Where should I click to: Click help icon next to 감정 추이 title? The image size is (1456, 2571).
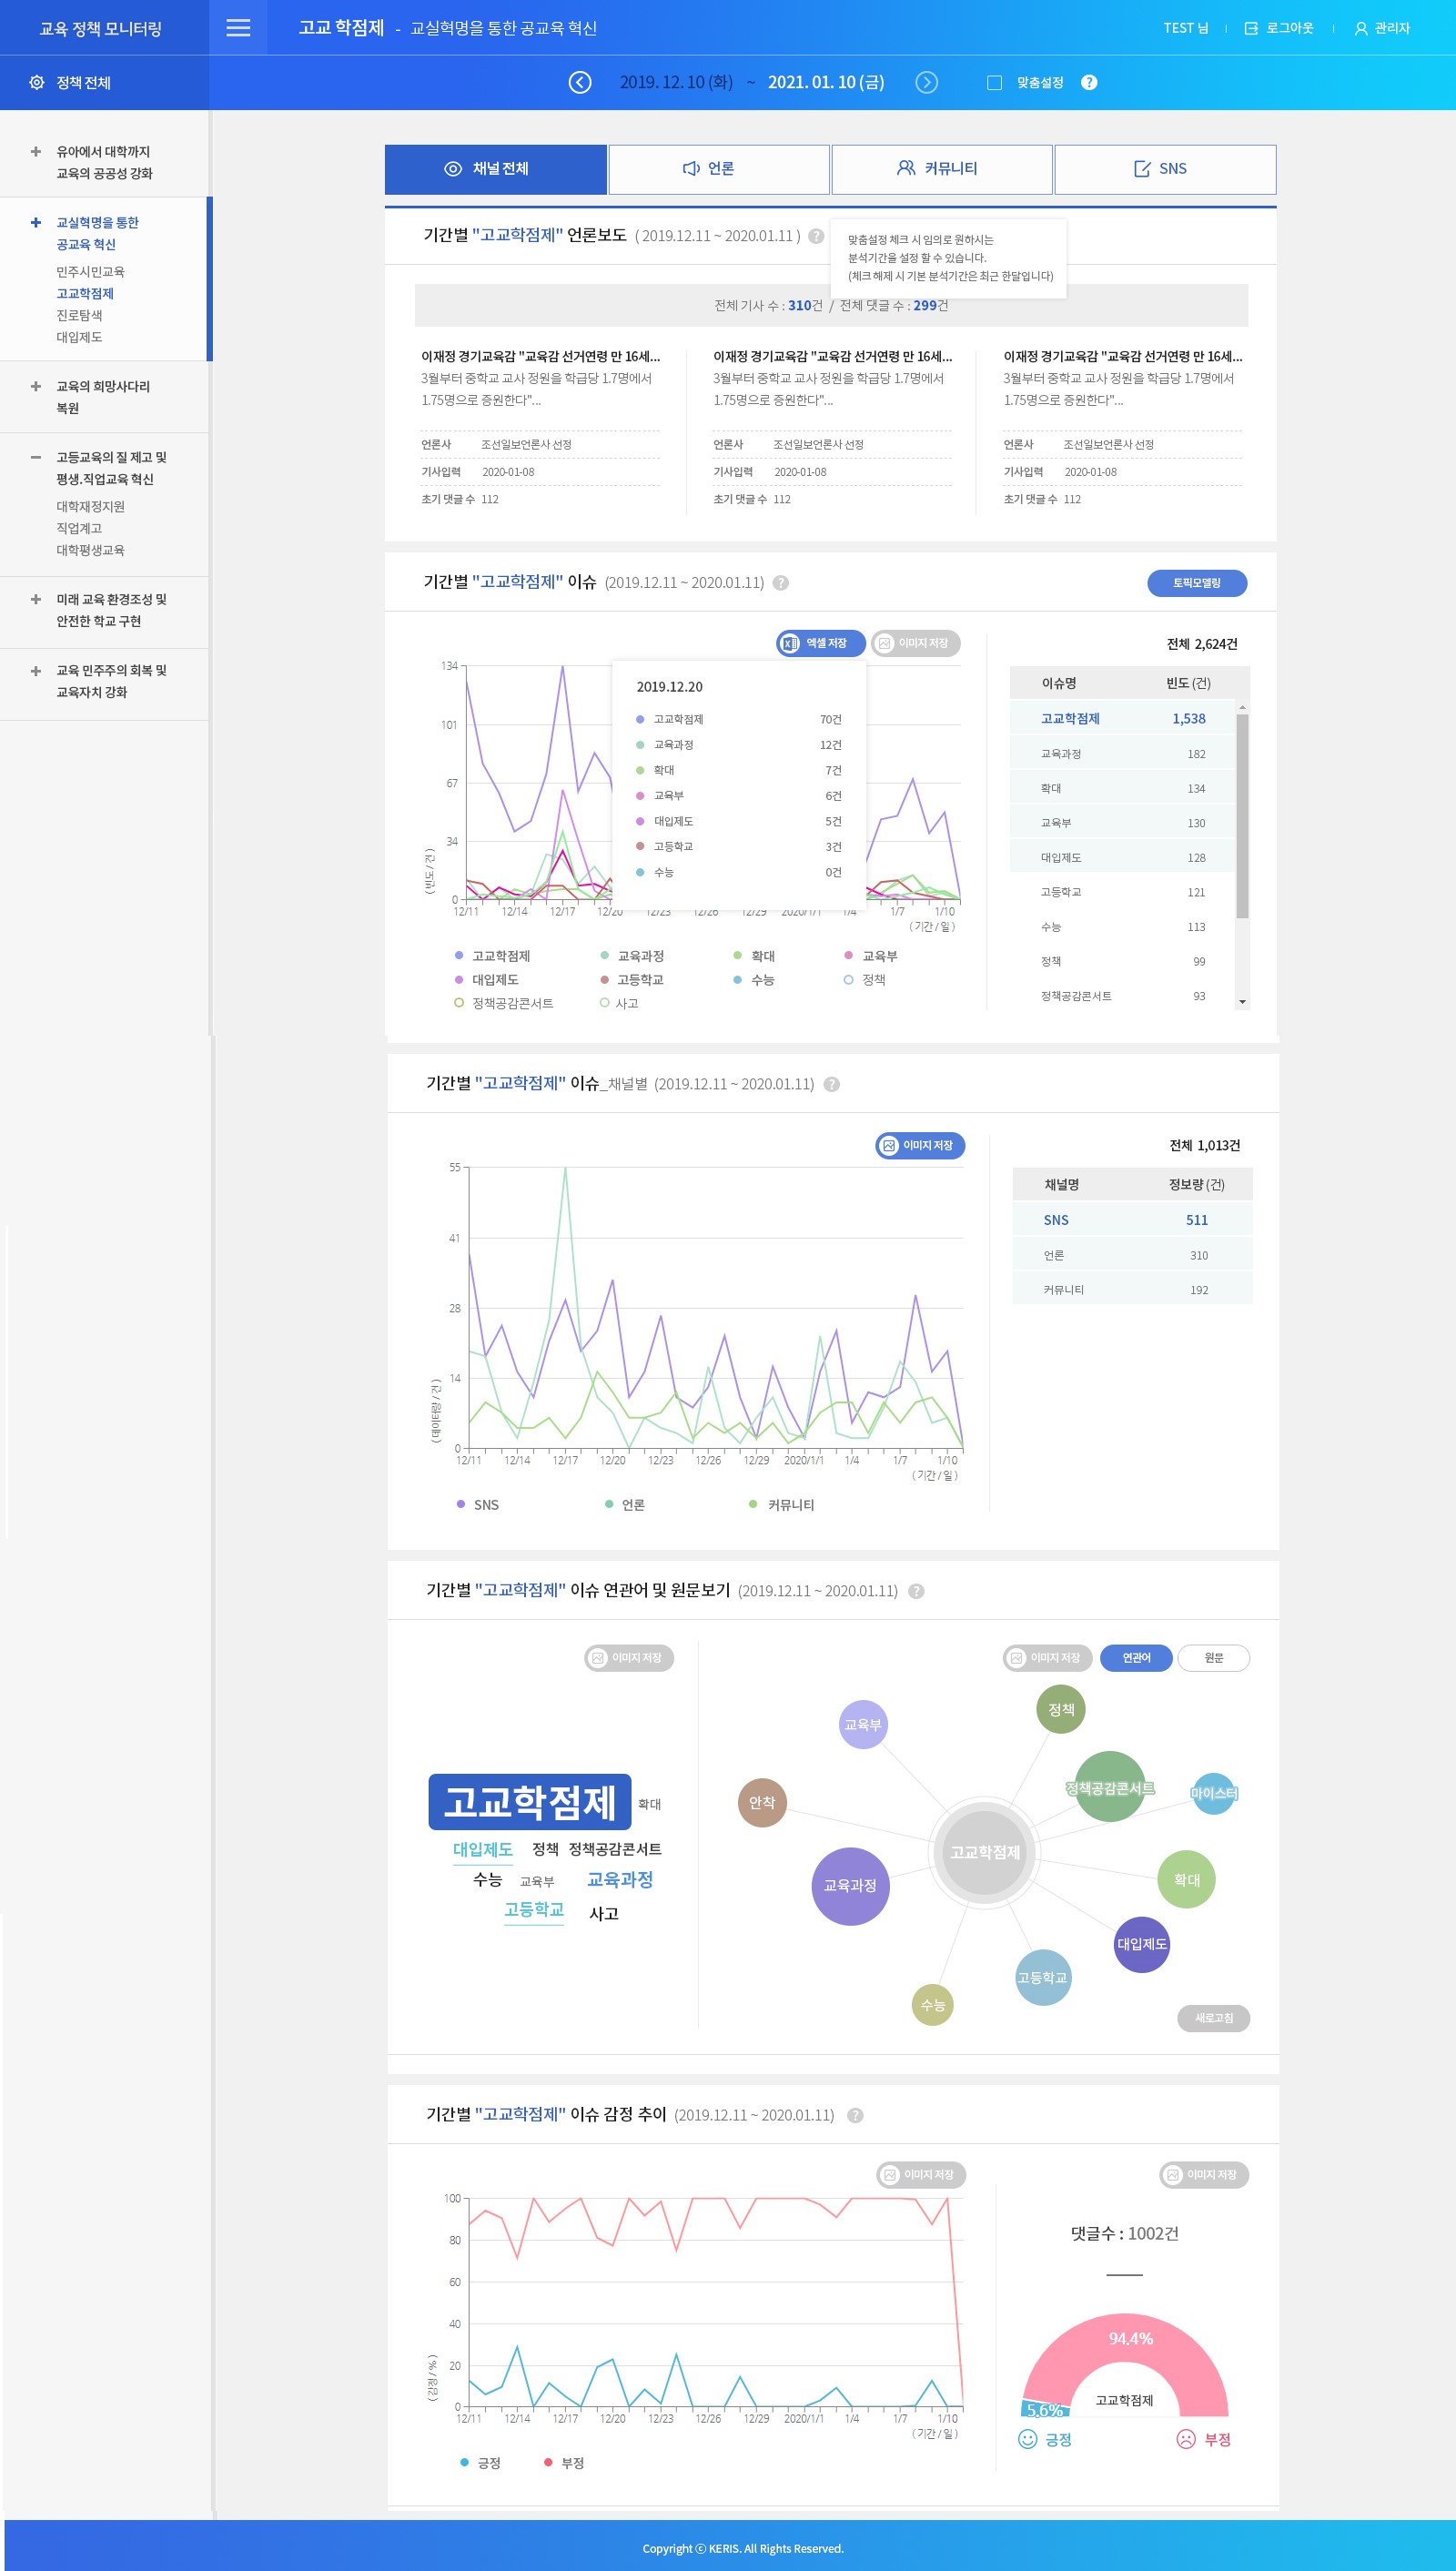pyautogui.click(x=855, y=2115)
